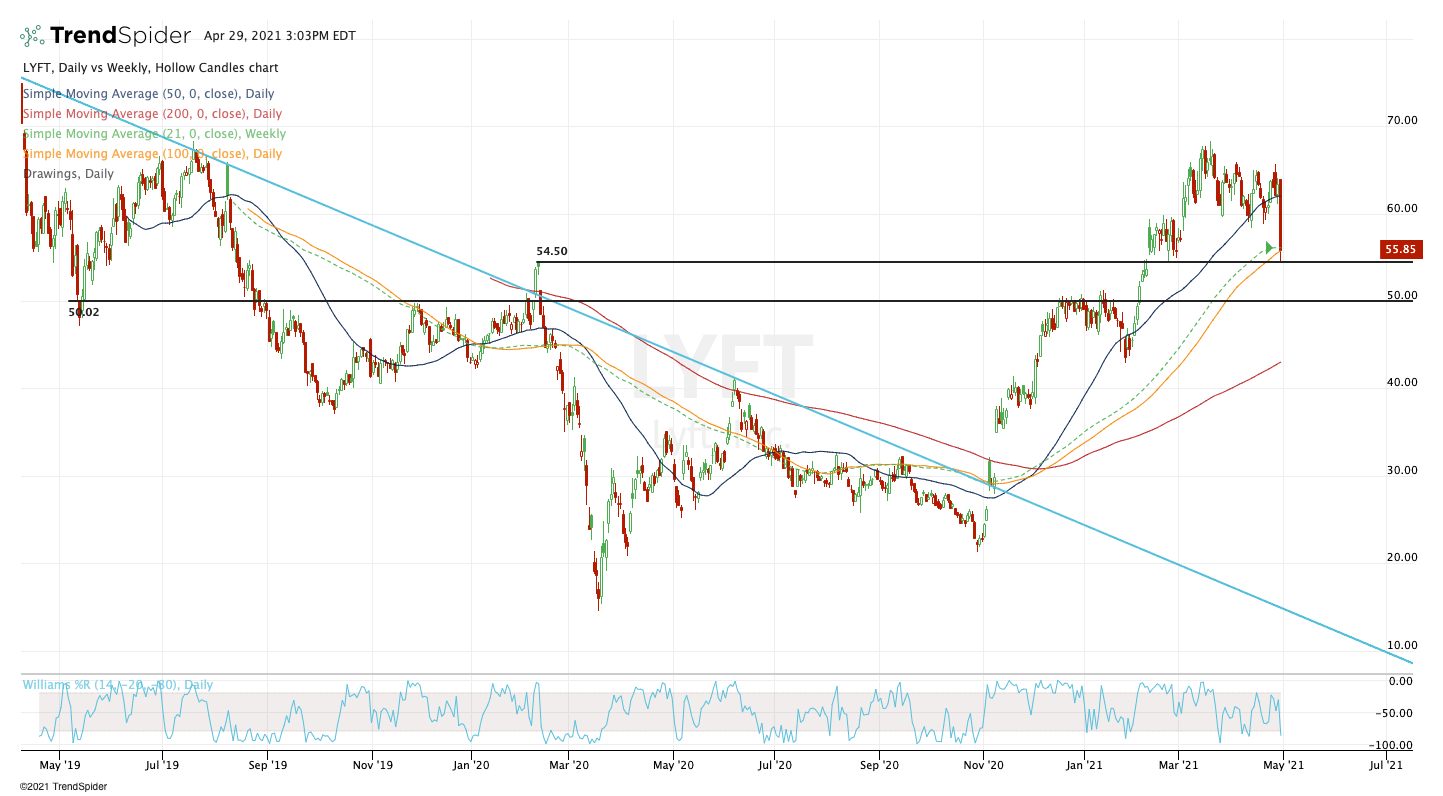Click the 70.00 price axis label

(1402, 121)
